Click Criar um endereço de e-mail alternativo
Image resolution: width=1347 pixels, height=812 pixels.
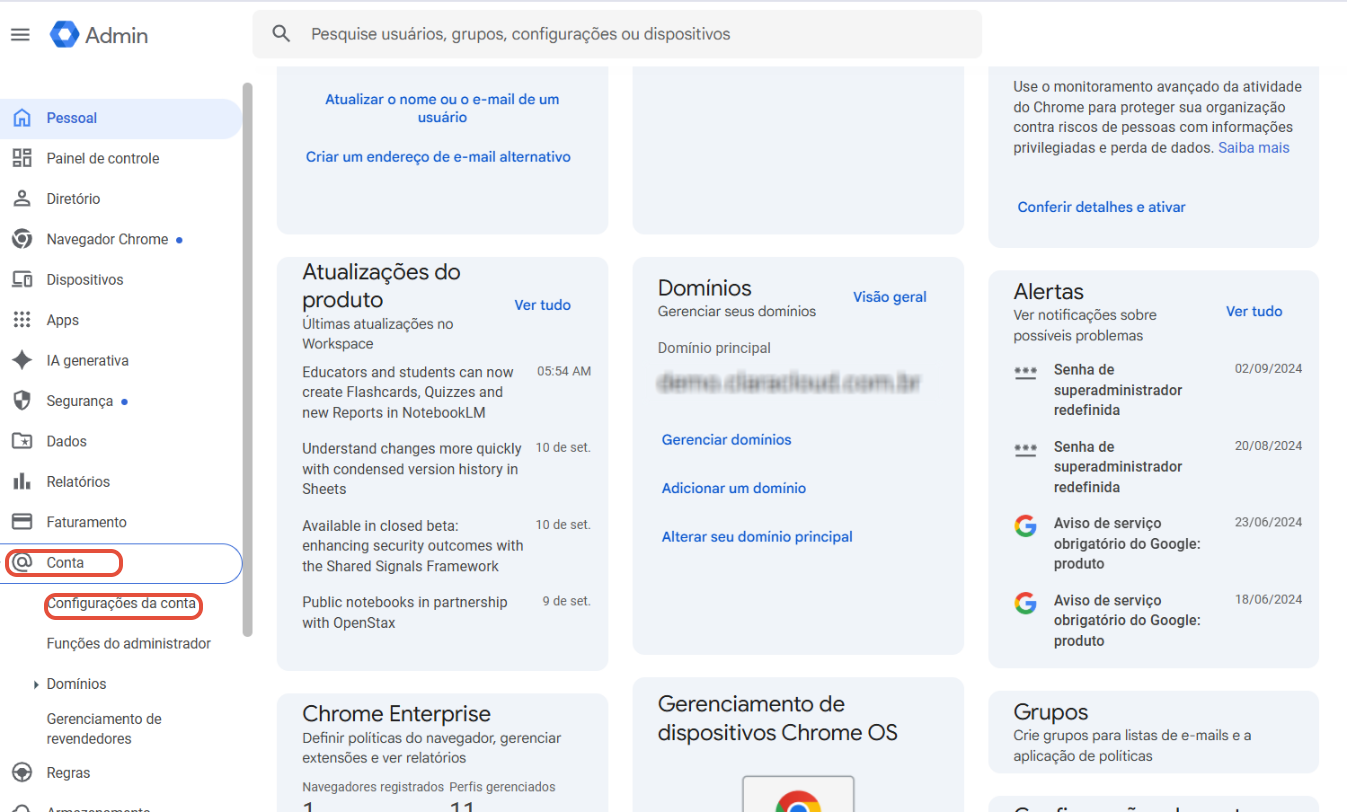pyautogui.click(x=438, y=157)
